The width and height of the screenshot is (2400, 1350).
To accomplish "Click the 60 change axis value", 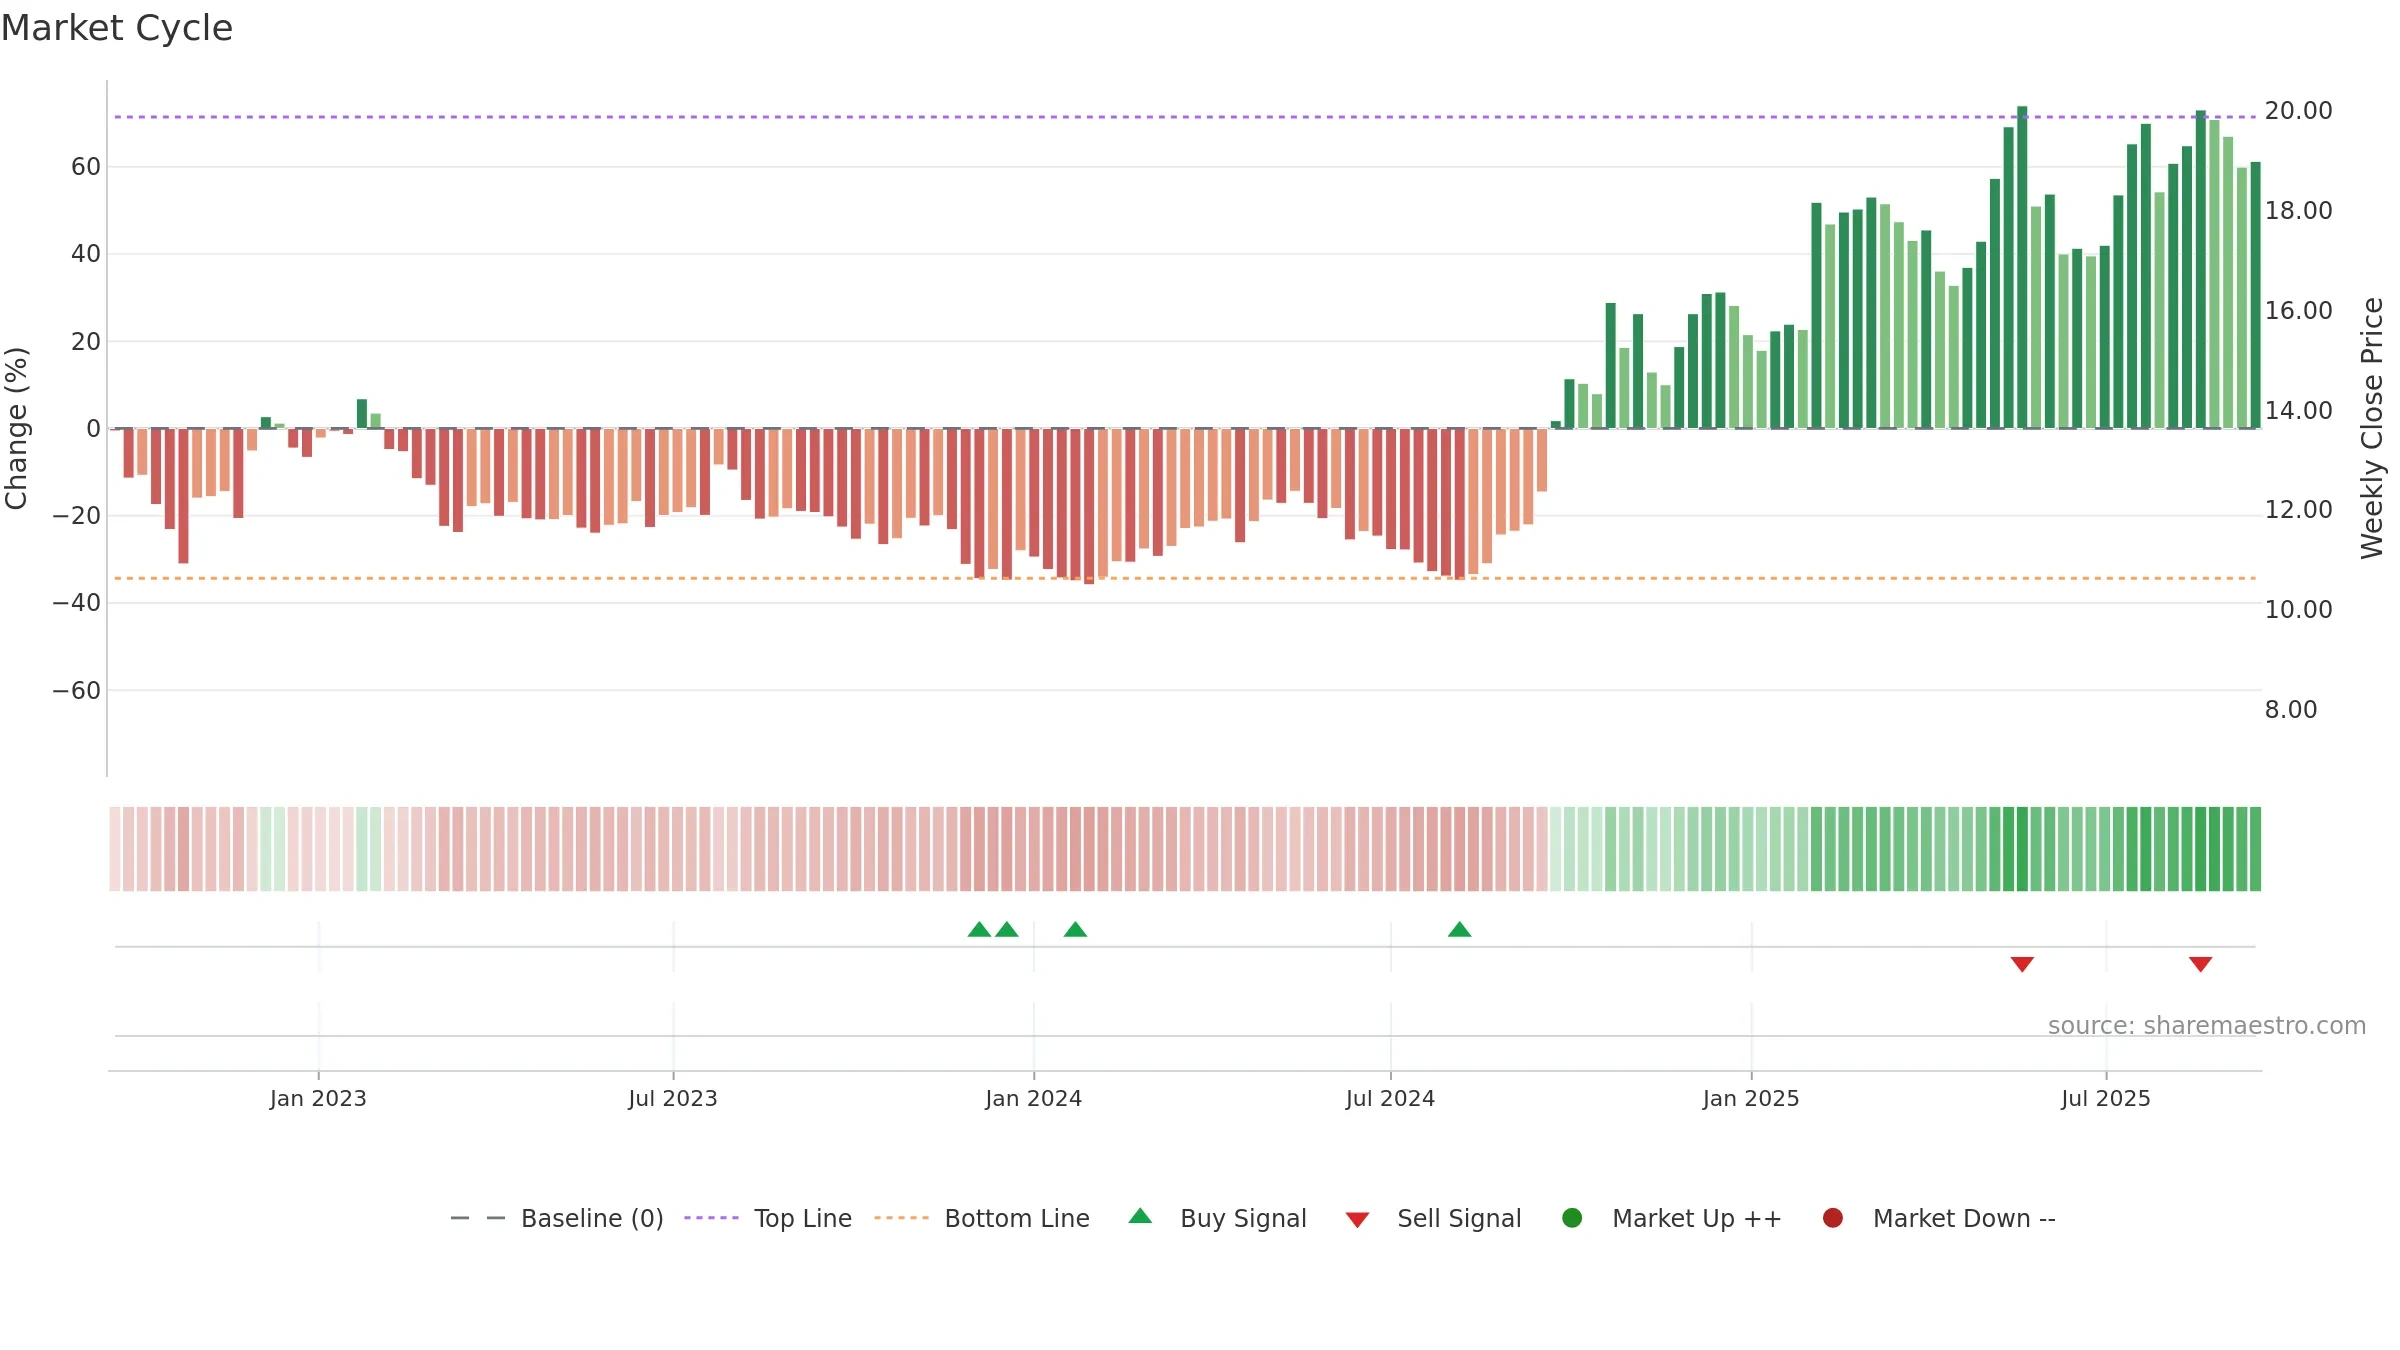I will click(x=86, y=166).
